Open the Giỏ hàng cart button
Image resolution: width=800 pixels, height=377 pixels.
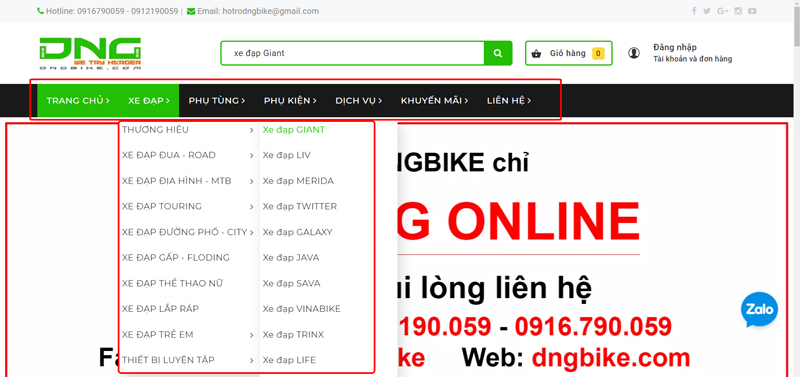pos(568,53)
